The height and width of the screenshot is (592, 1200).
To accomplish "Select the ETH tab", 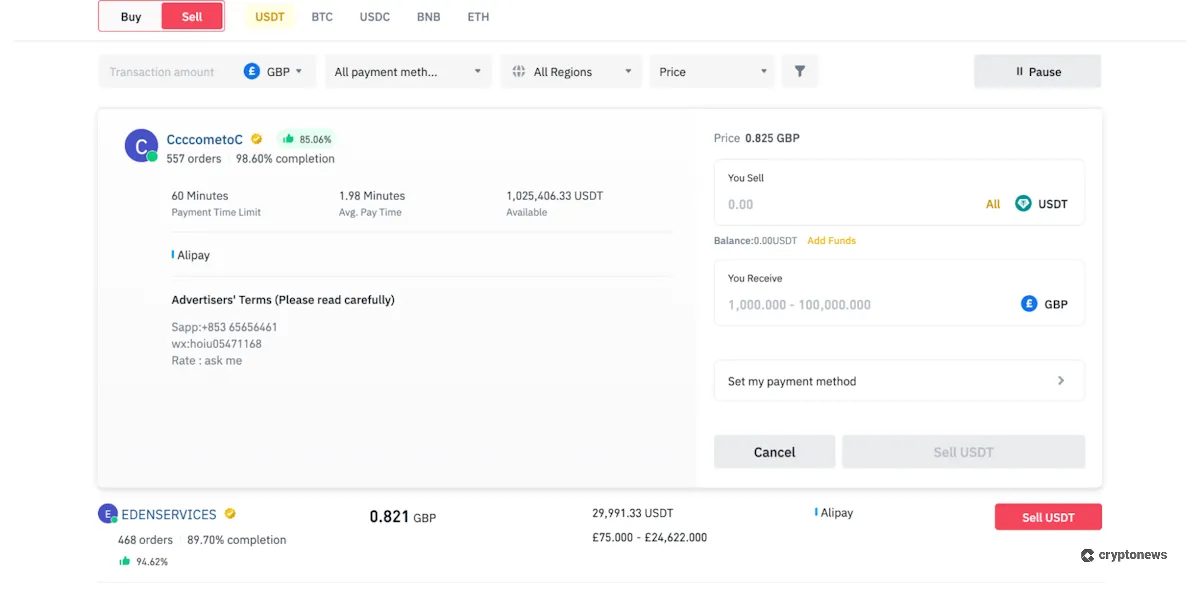I will click(x=478, y=16).
